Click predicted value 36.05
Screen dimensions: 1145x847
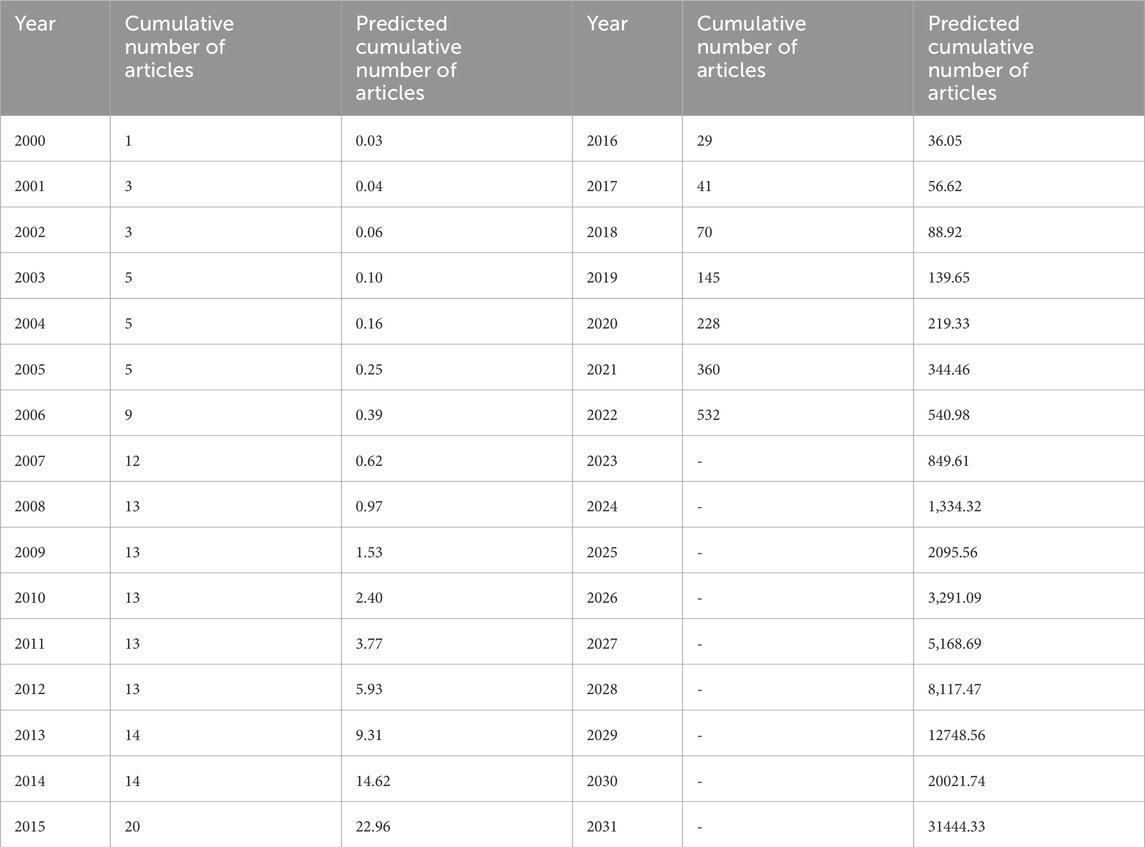tap(948, 141)
